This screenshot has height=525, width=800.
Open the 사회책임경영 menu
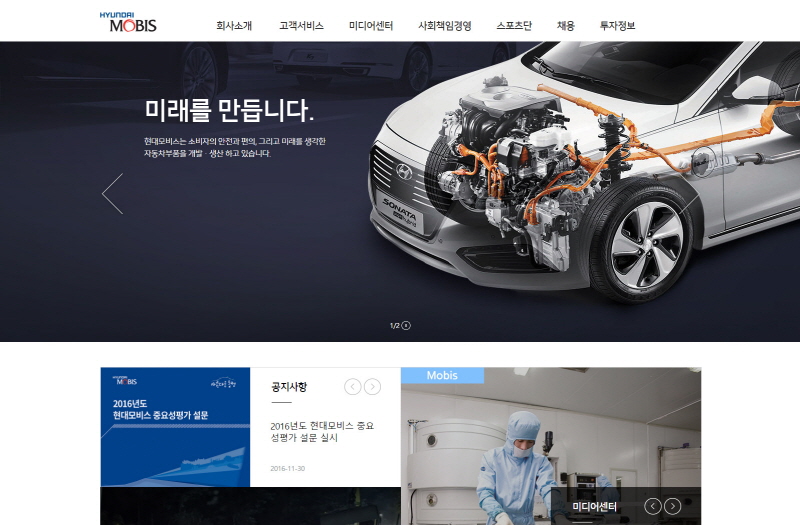(x=444, y=26)
